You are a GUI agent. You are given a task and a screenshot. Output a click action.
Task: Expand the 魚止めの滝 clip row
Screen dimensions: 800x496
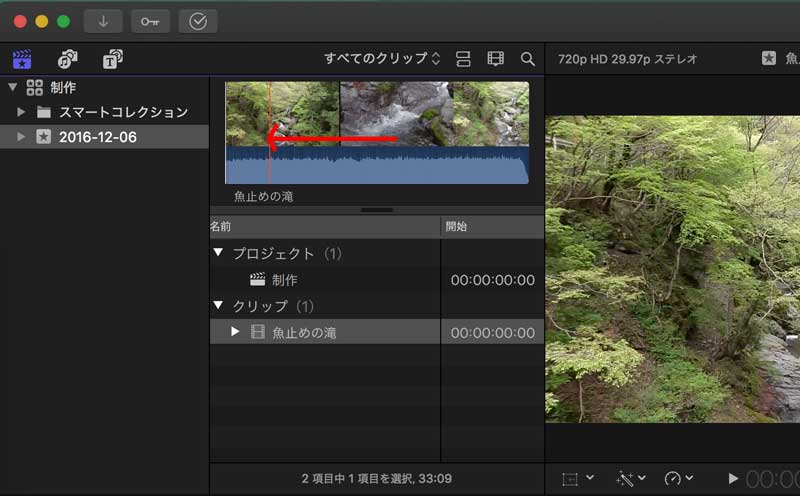point(235,331)
